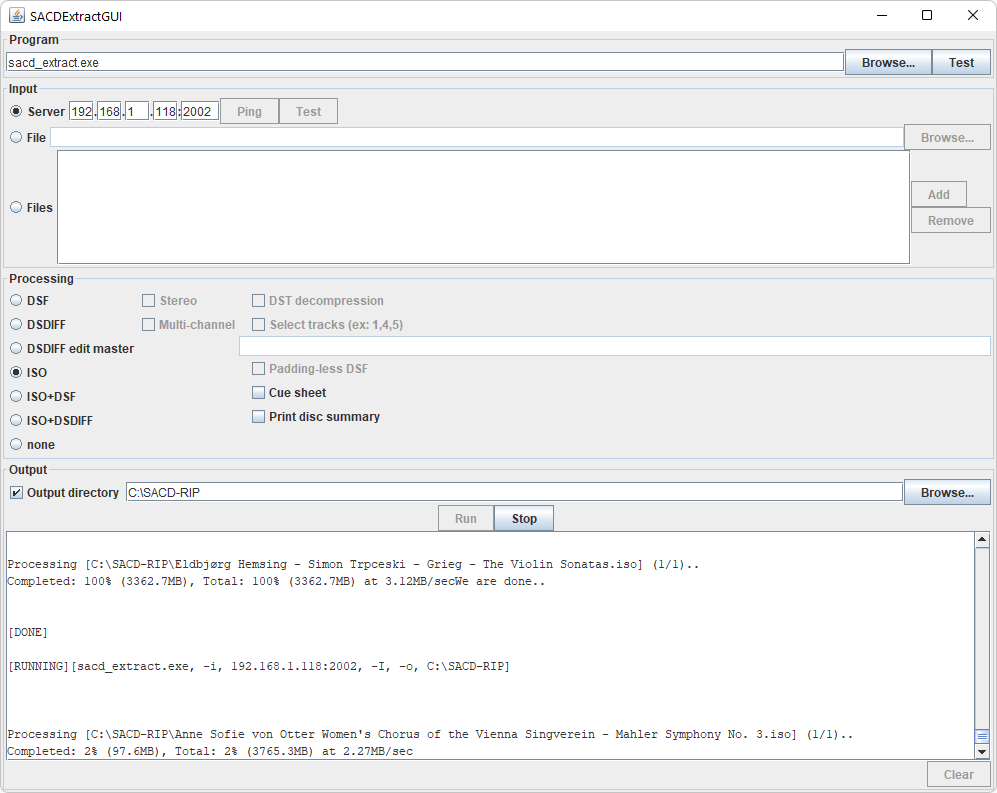997x793 pixels.
Task: Click the Run button
Action: point(465,518)
